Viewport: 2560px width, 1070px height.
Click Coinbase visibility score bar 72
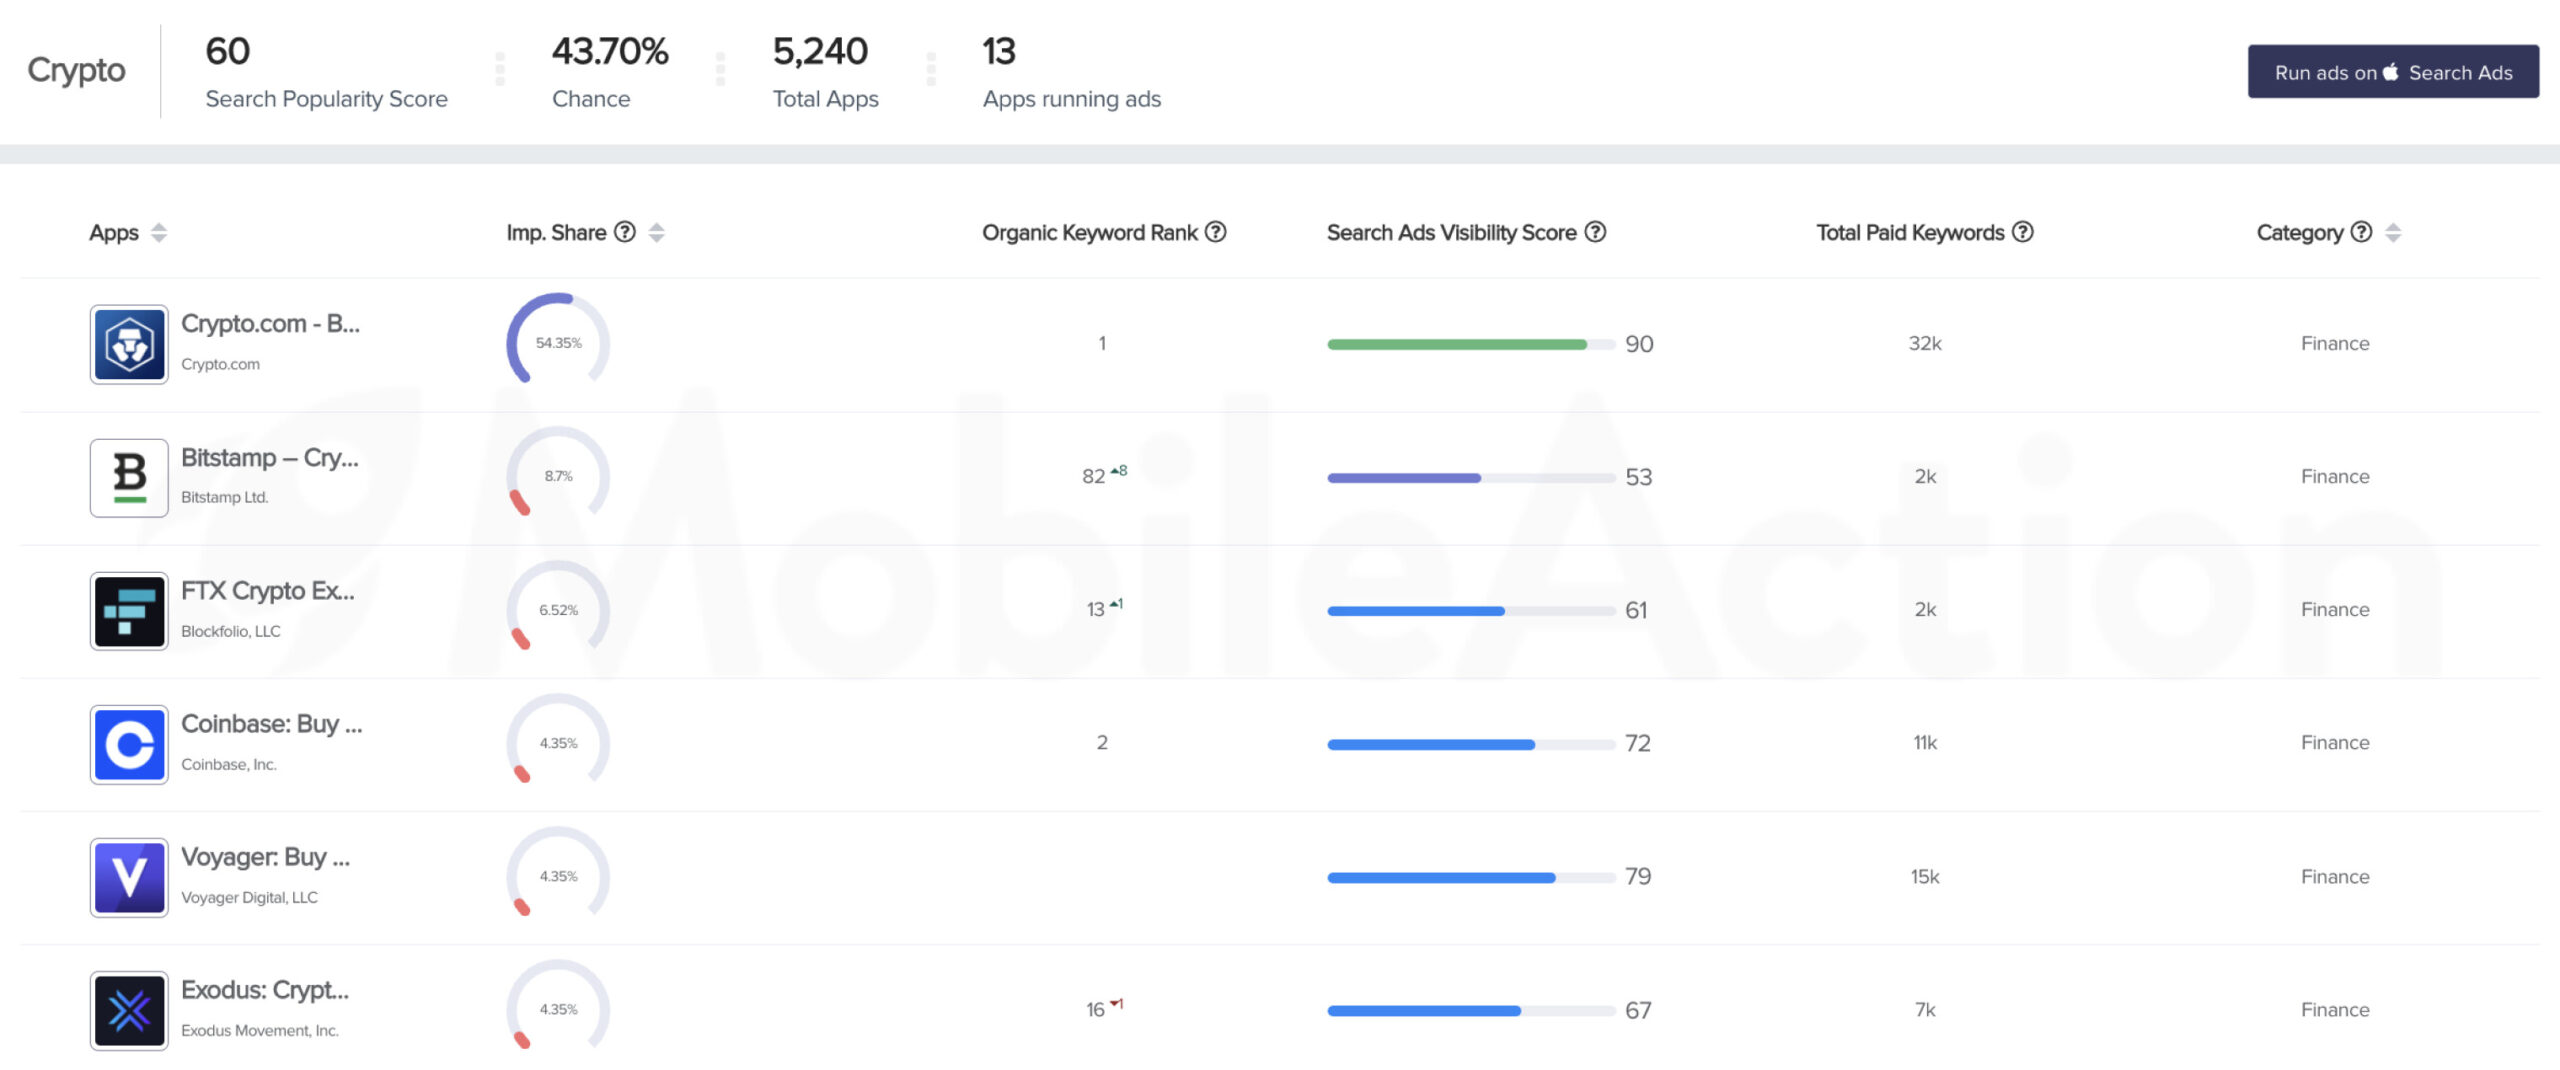1471,745
